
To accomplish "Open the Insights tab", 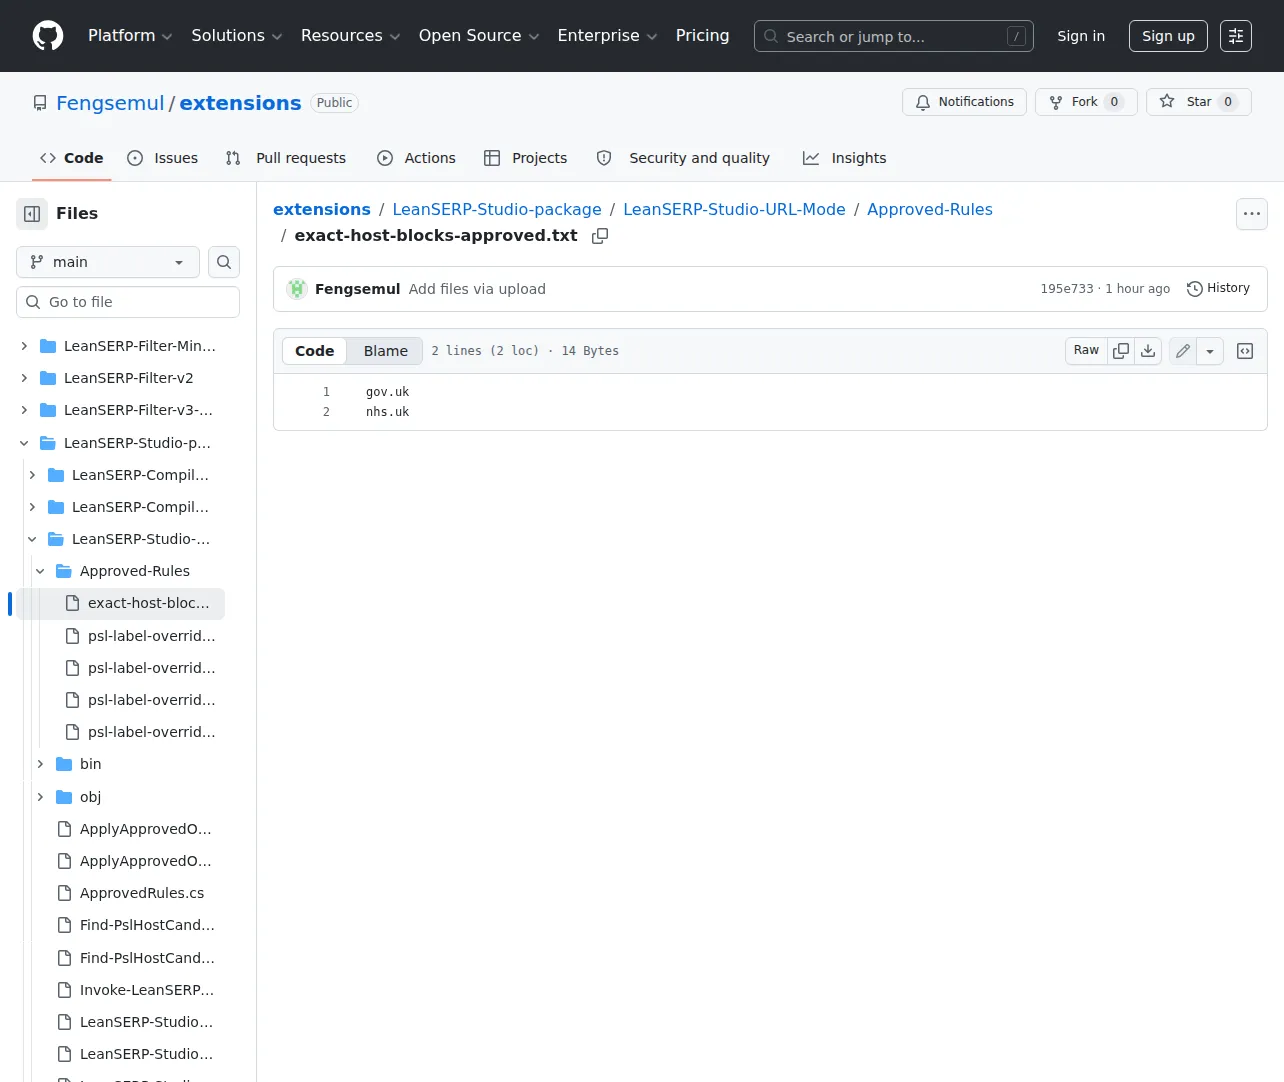I will pos(845,158).
